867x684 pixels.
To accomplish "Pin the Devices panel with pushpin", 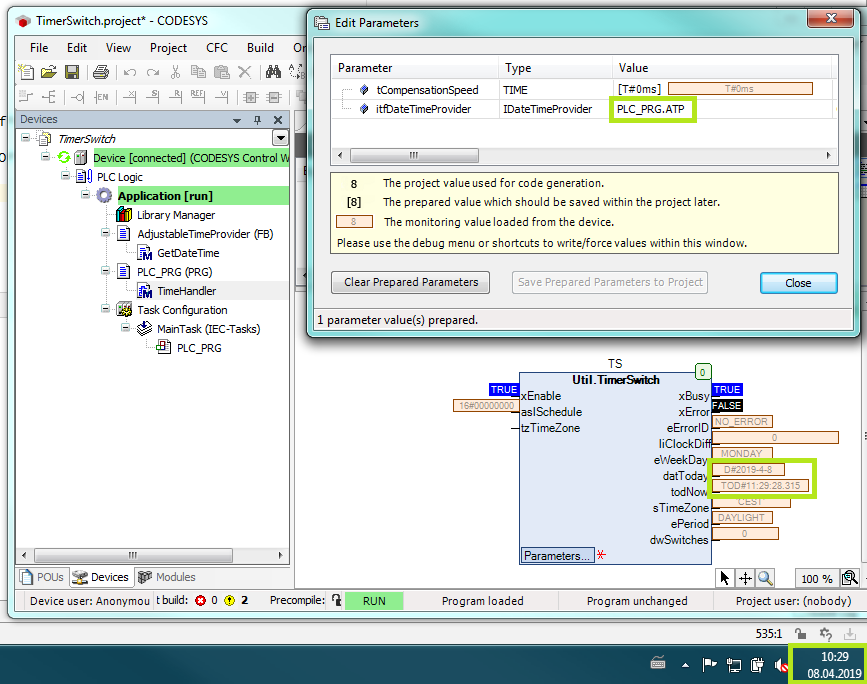I will click(x=257, y=119).
